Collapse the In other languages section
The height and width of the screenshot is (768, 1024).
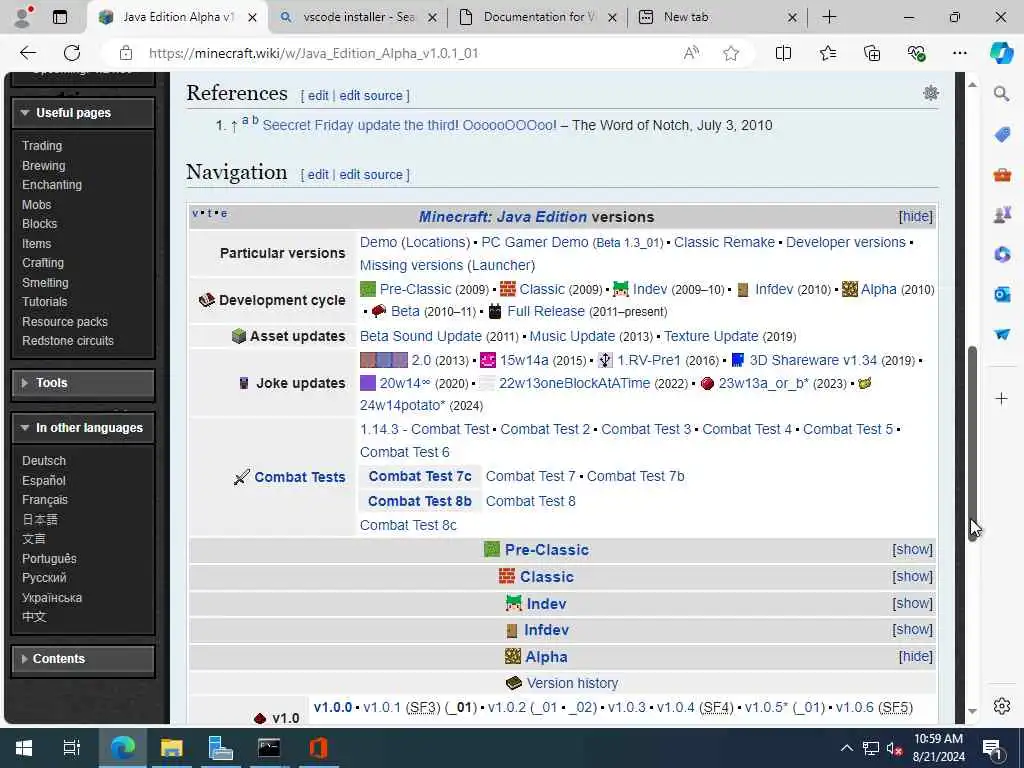[83, 428]
